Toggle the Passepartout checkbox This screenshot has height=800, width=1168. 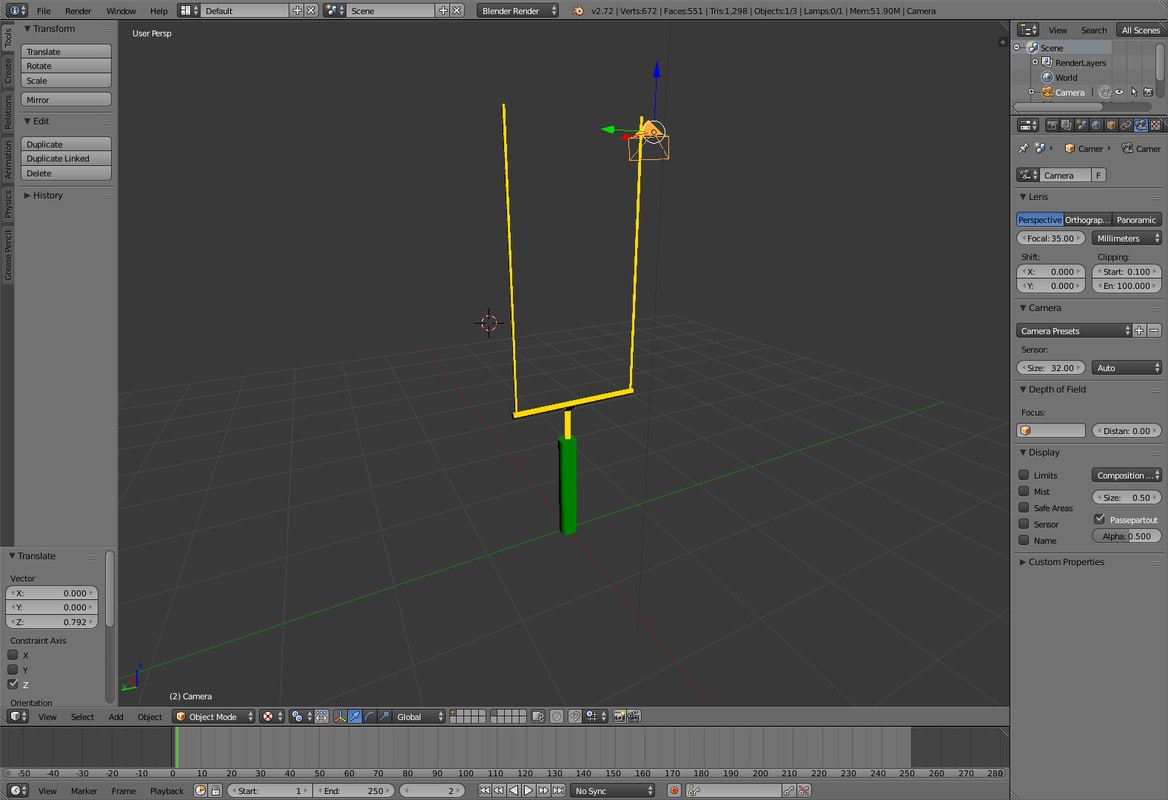coord(1100,519)
